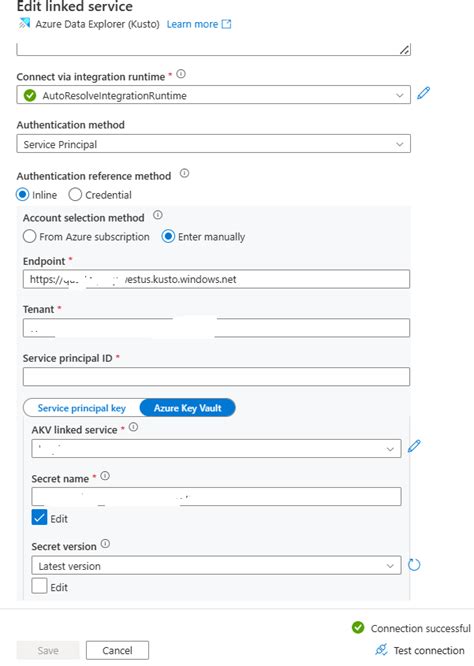Click the info icon next to Secret version
474x666 pixels.
(x=105, y=544)
